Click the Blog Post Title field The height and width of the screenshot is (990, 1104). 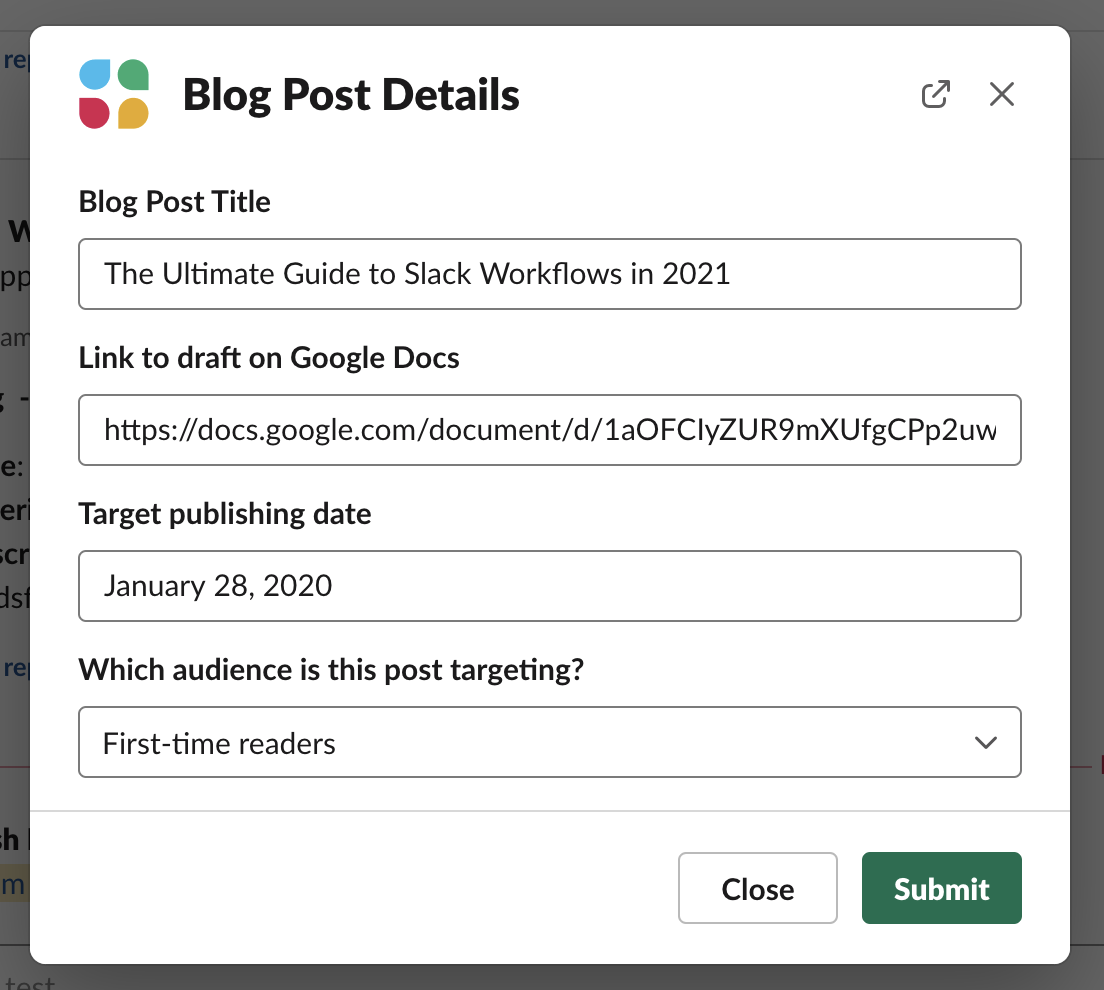[550, 274]
